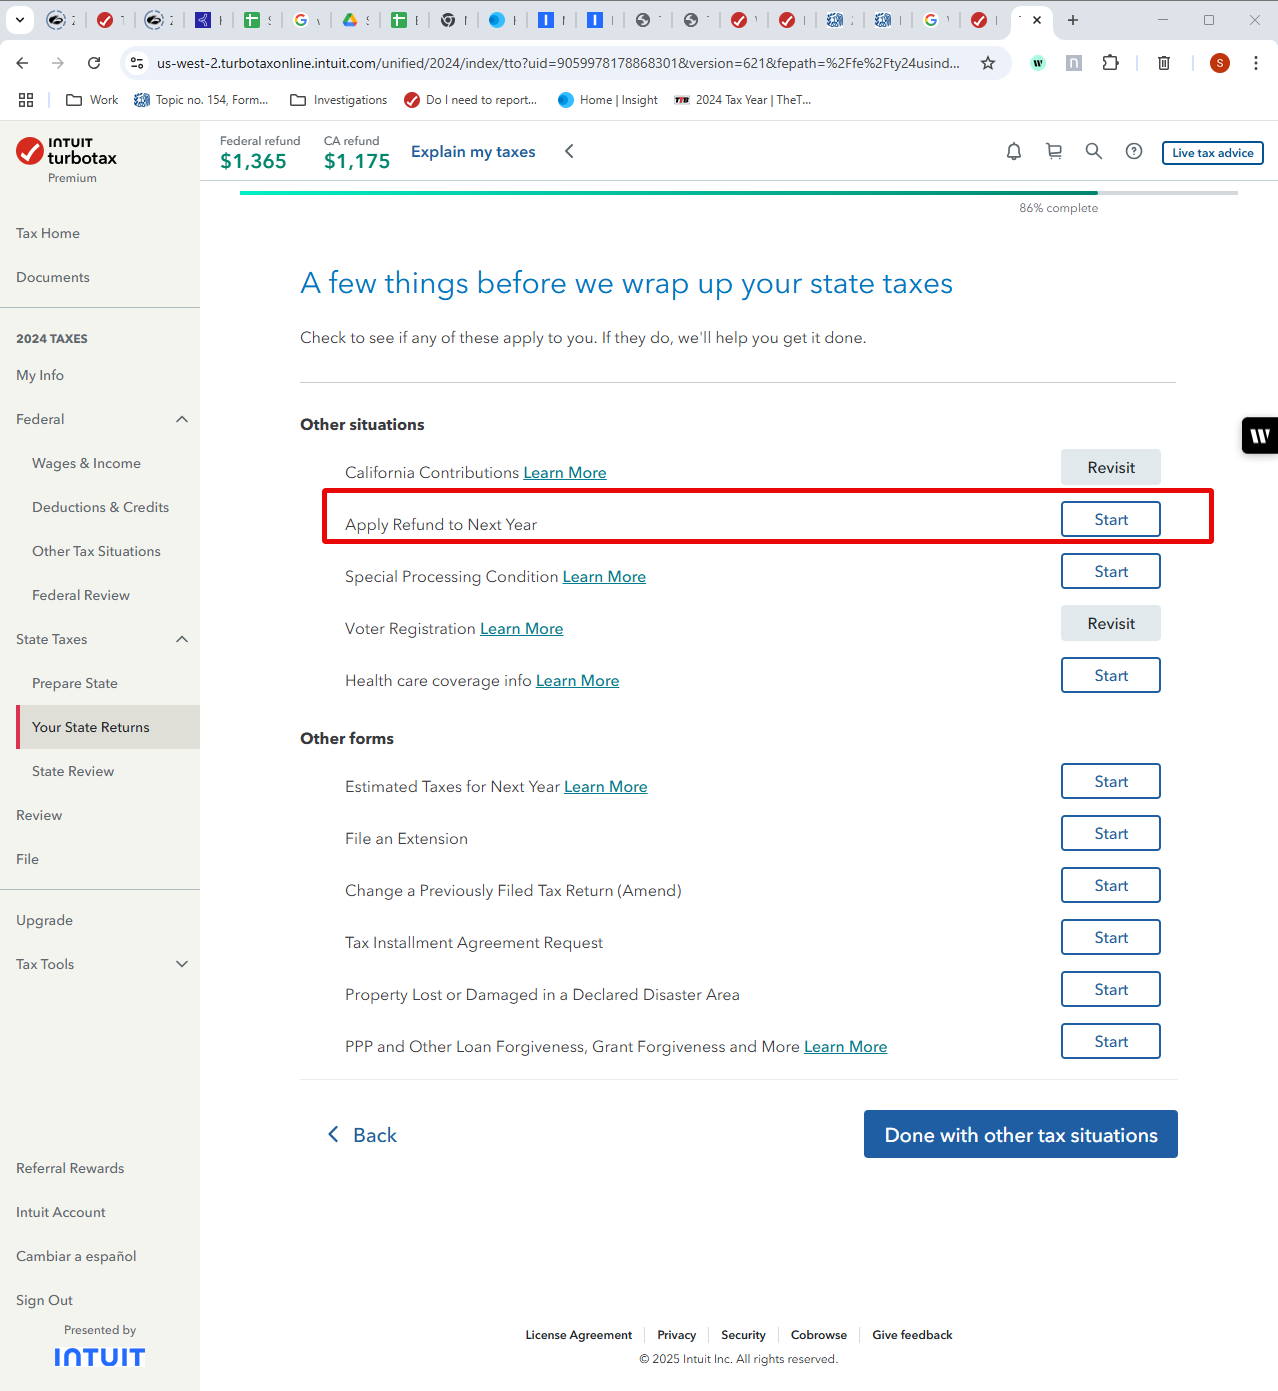Go Back to previous step

(x=362, y=1135)
